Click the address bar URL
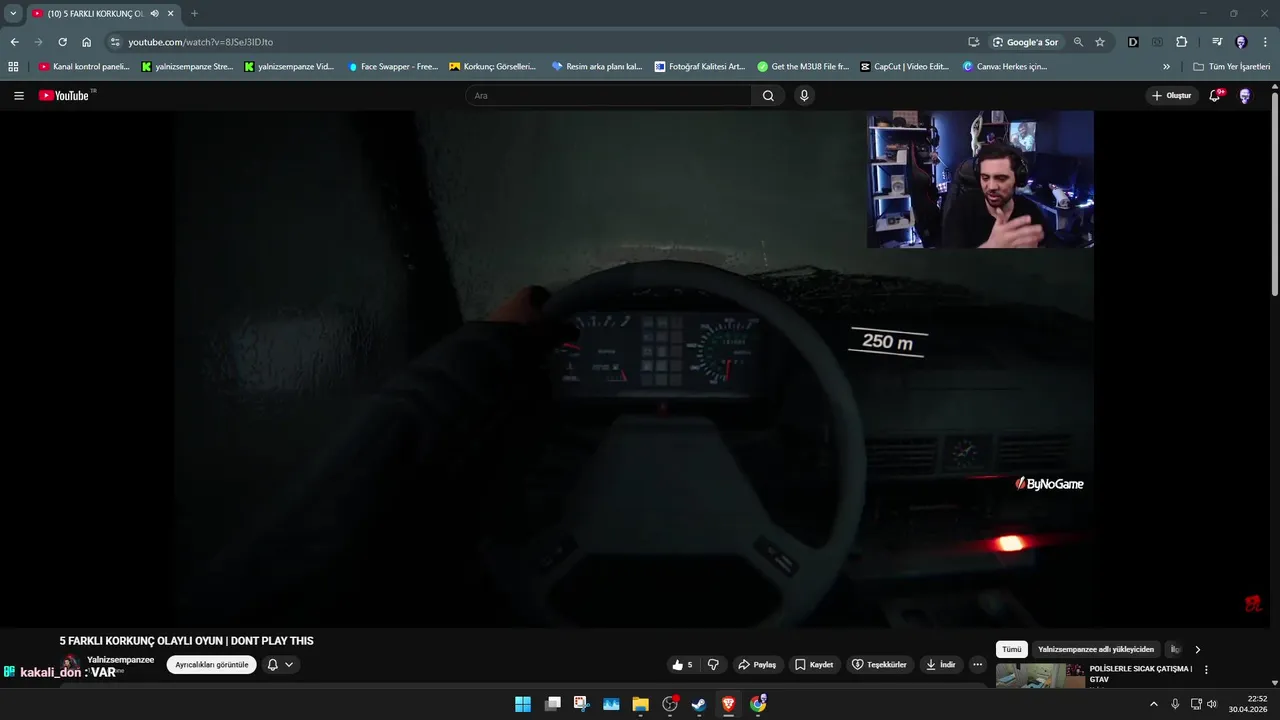The width and height of the screenshot is (1280, 720). [200, 42]
